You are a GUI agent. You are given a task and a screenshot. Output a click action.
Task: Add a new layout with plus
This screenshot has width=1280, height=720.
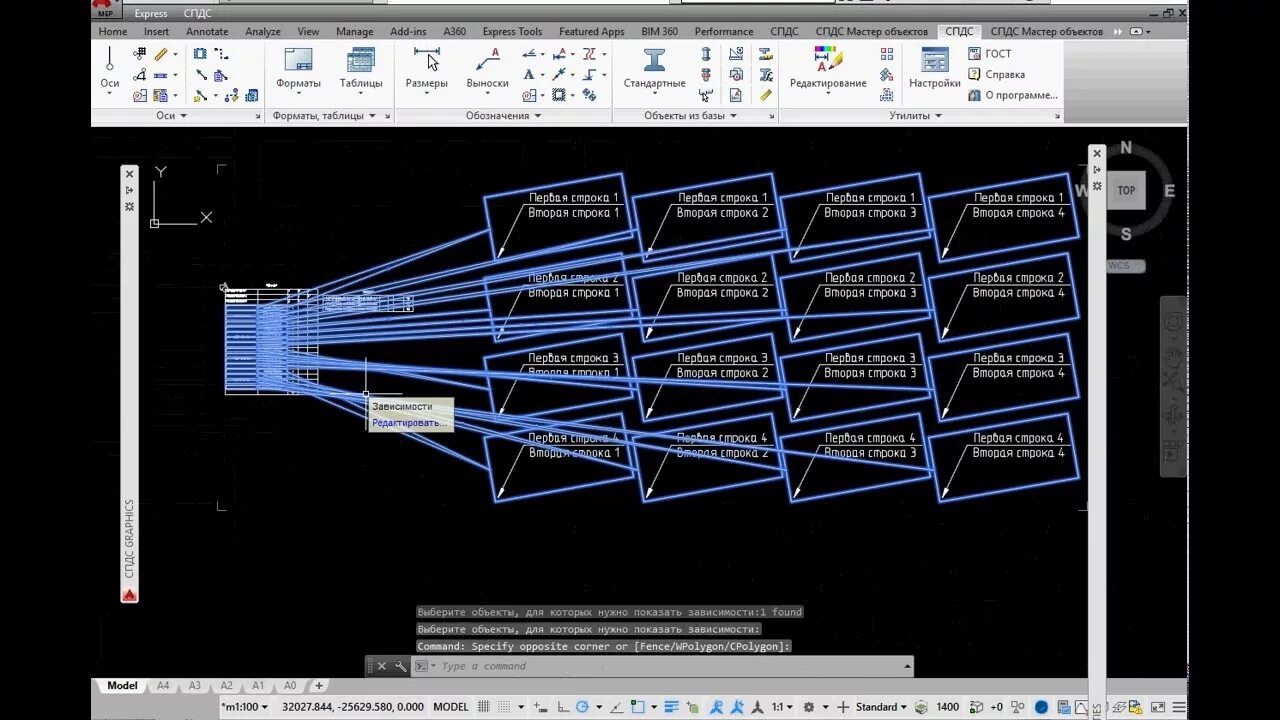coord(319,686)
